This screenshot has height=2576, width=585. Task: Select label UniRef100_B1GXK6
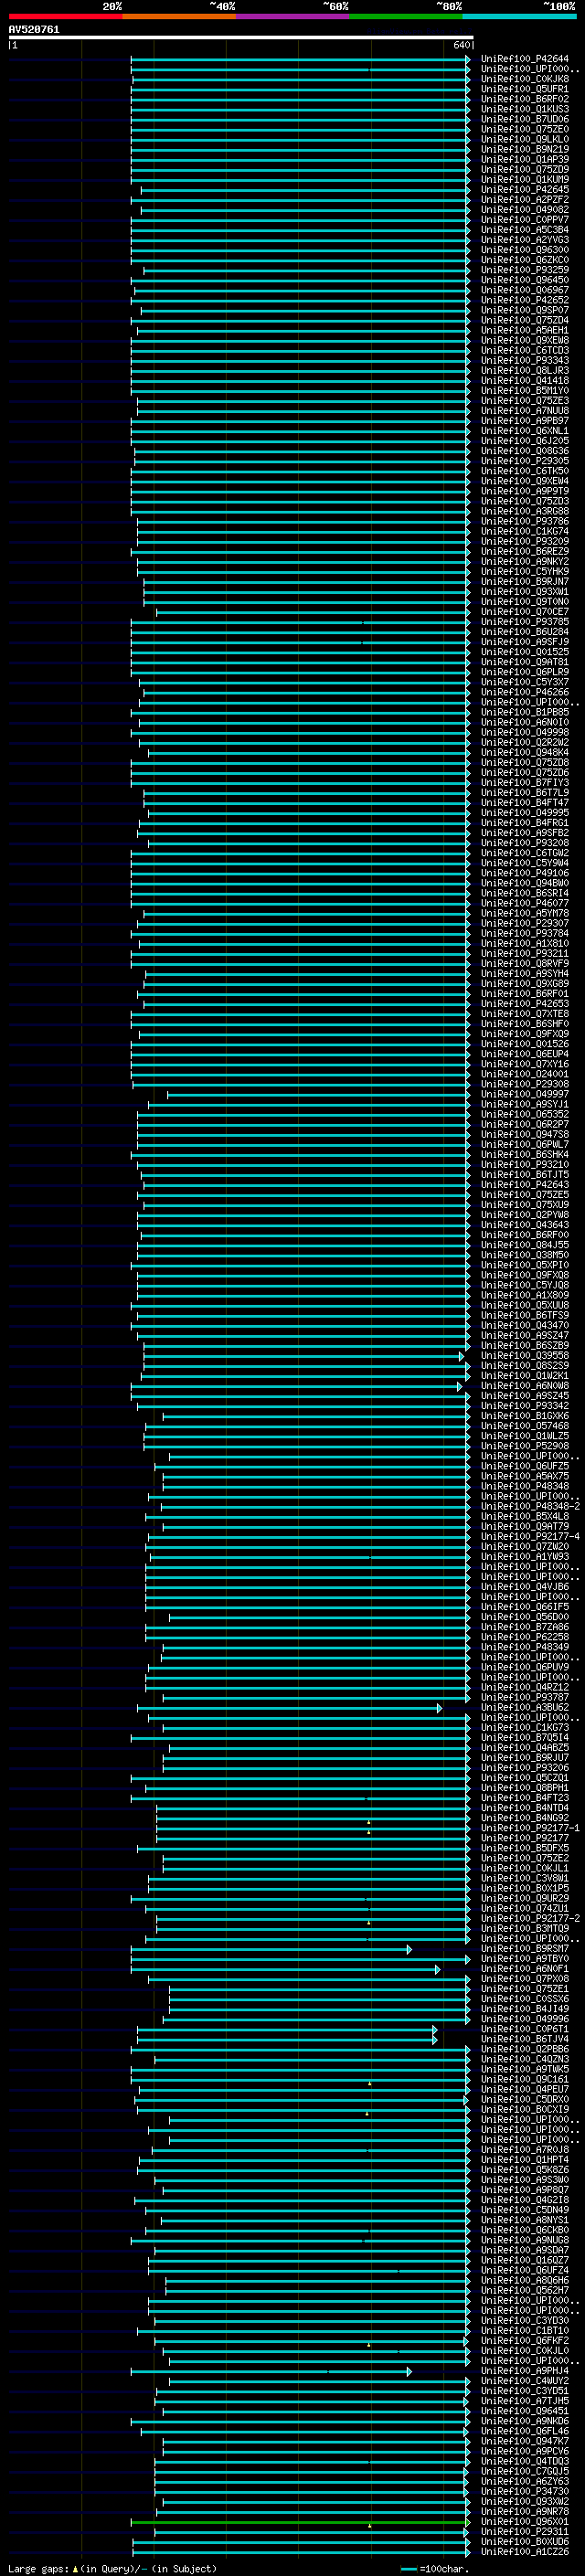click(x=525, y=1416)
